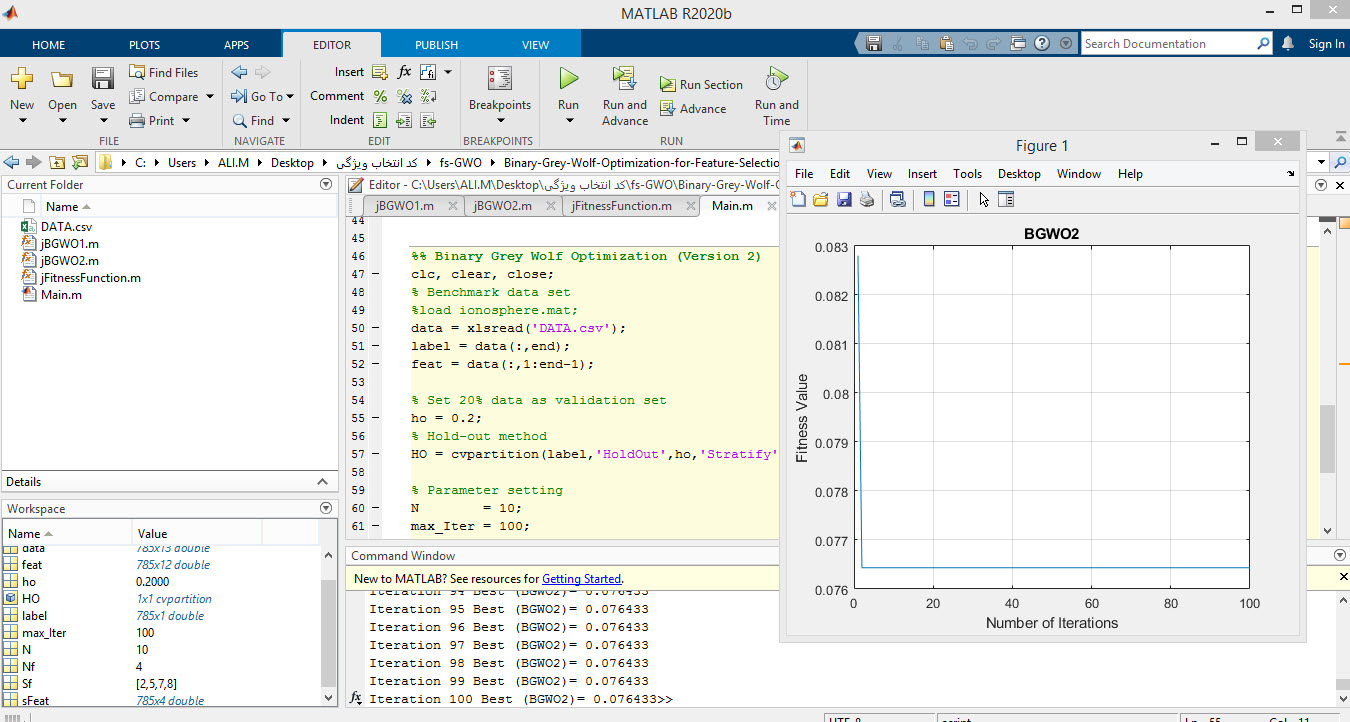Click Run and Advance

[x=625, y=96]
